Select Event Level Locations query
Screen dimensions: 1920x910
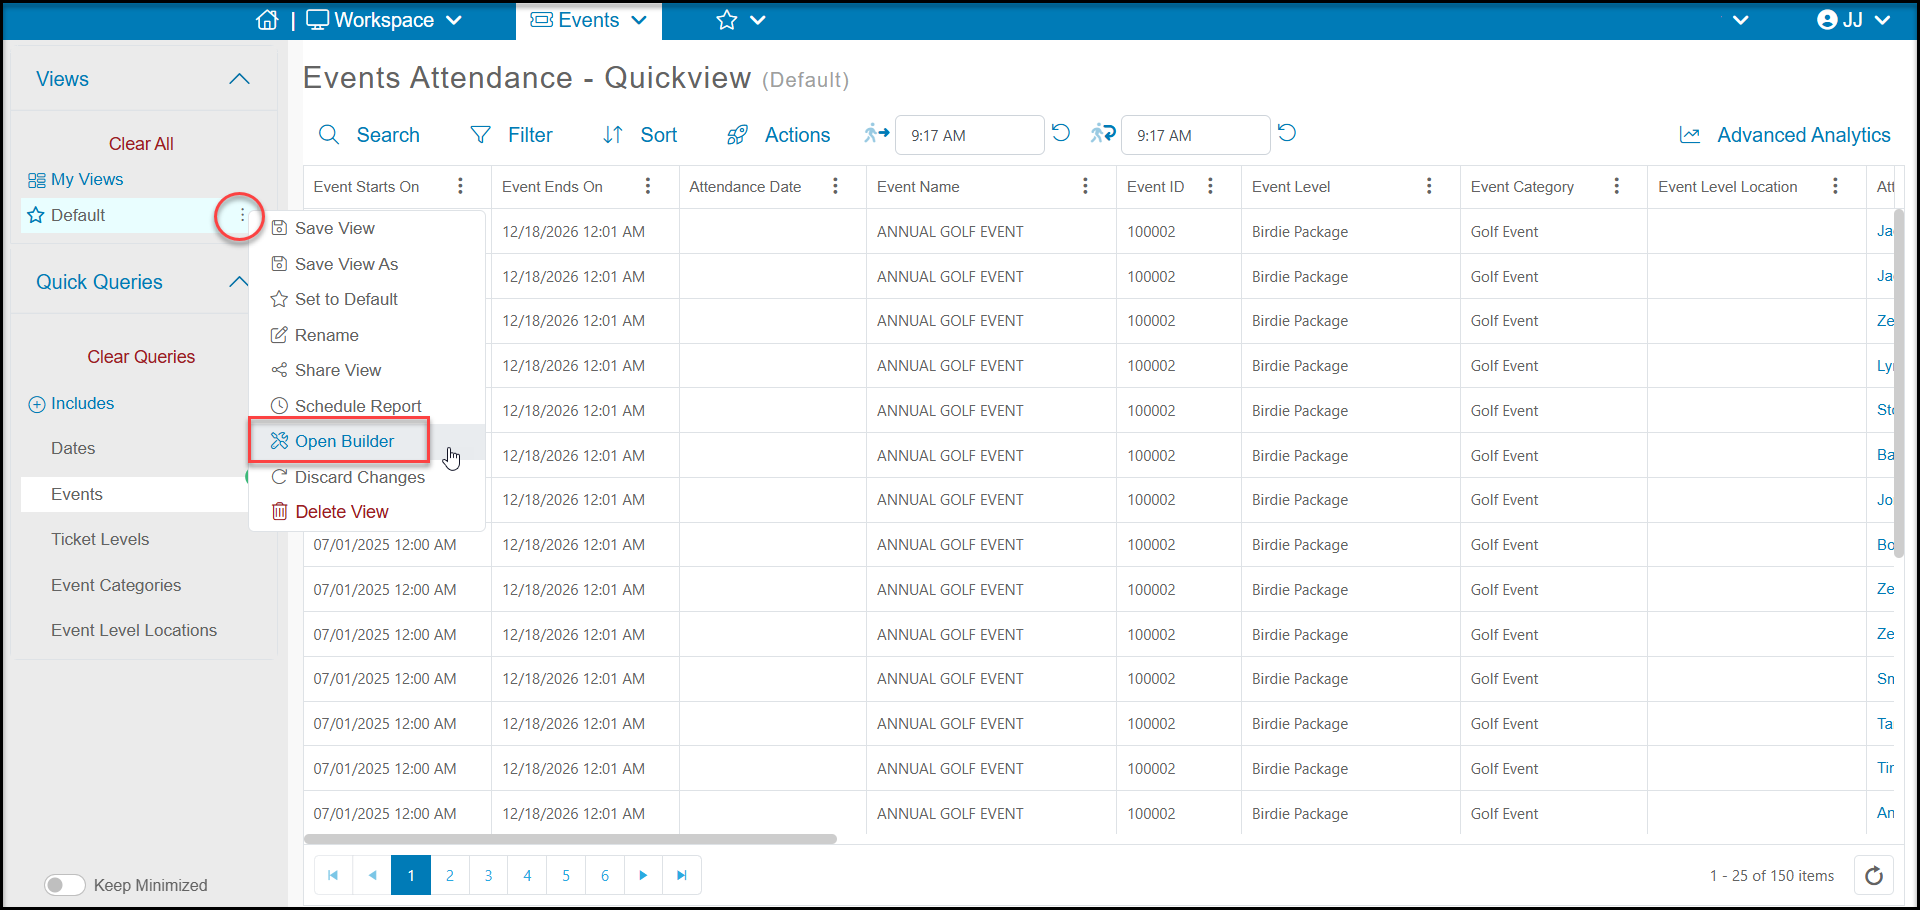134,631
